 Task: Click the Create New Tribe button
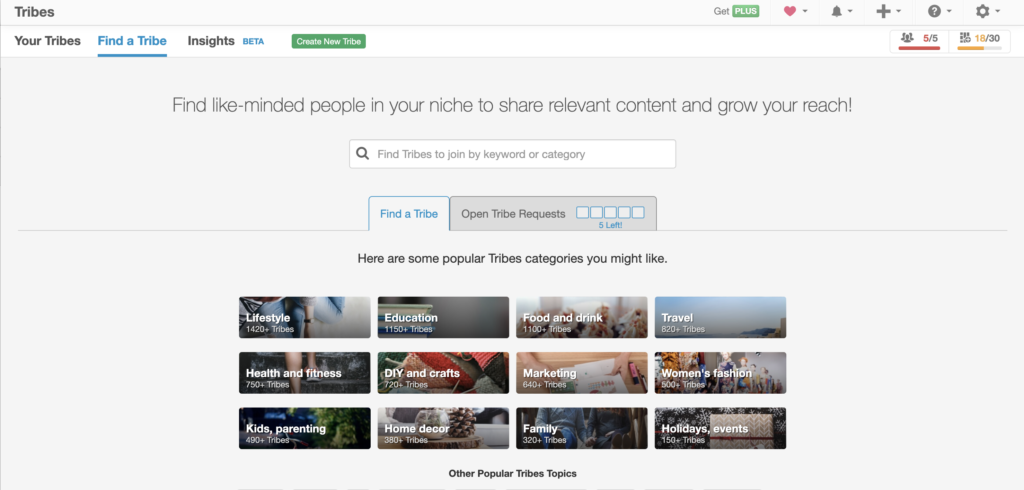[328, 41]
